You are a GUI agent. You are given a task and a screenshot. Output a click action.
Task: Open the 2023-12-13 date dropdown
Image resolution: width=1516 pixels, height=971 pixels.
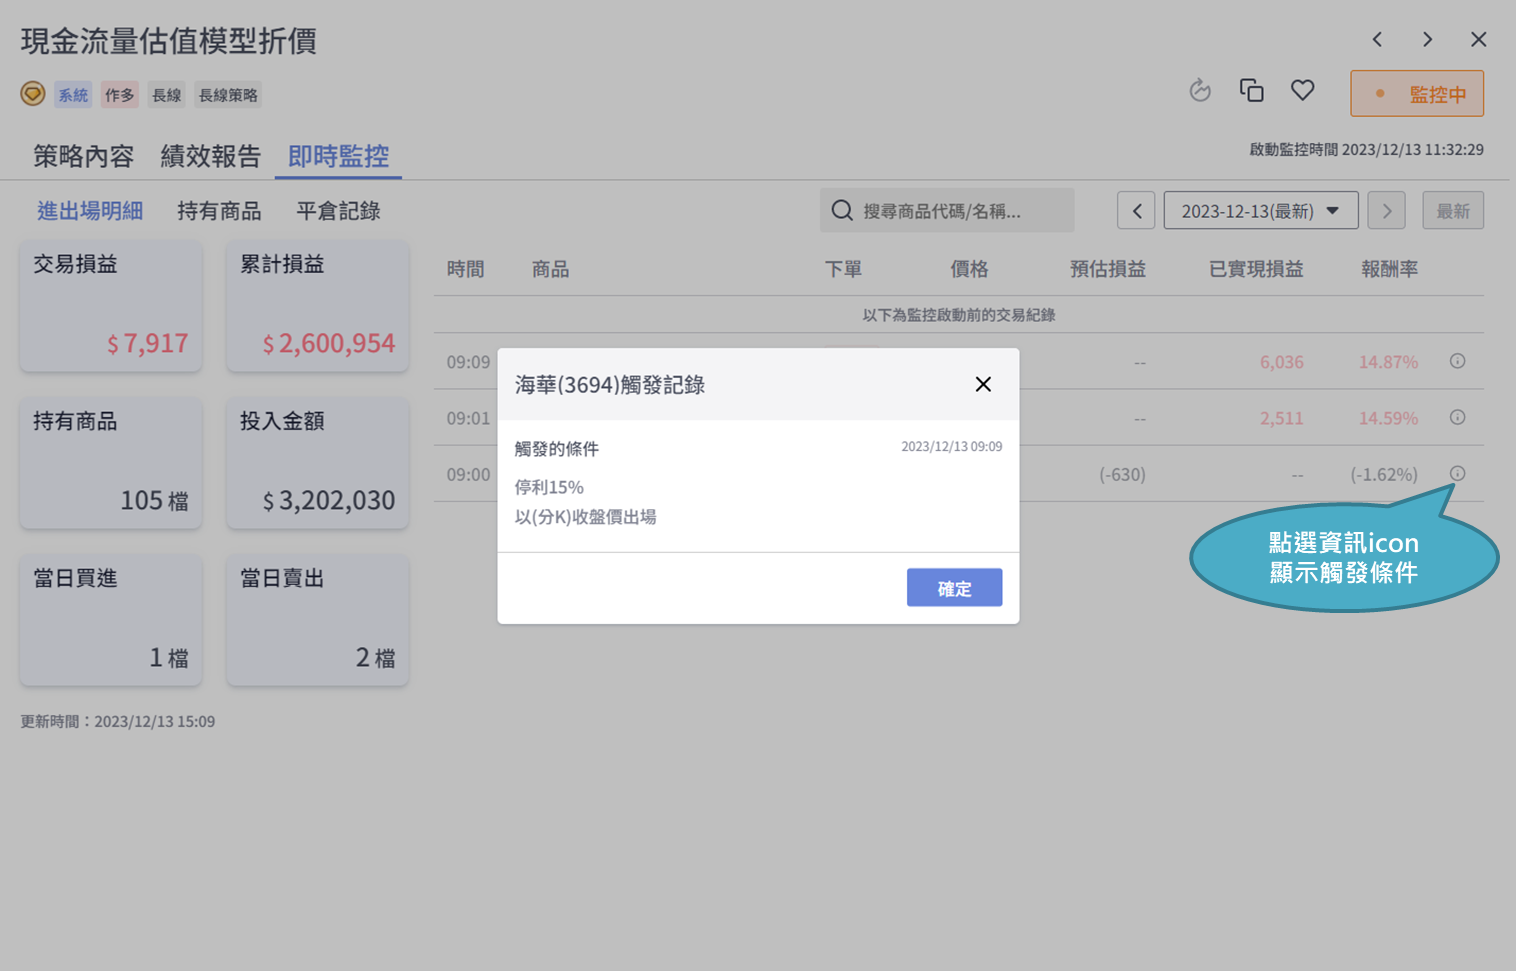(x=1260, y=211)
